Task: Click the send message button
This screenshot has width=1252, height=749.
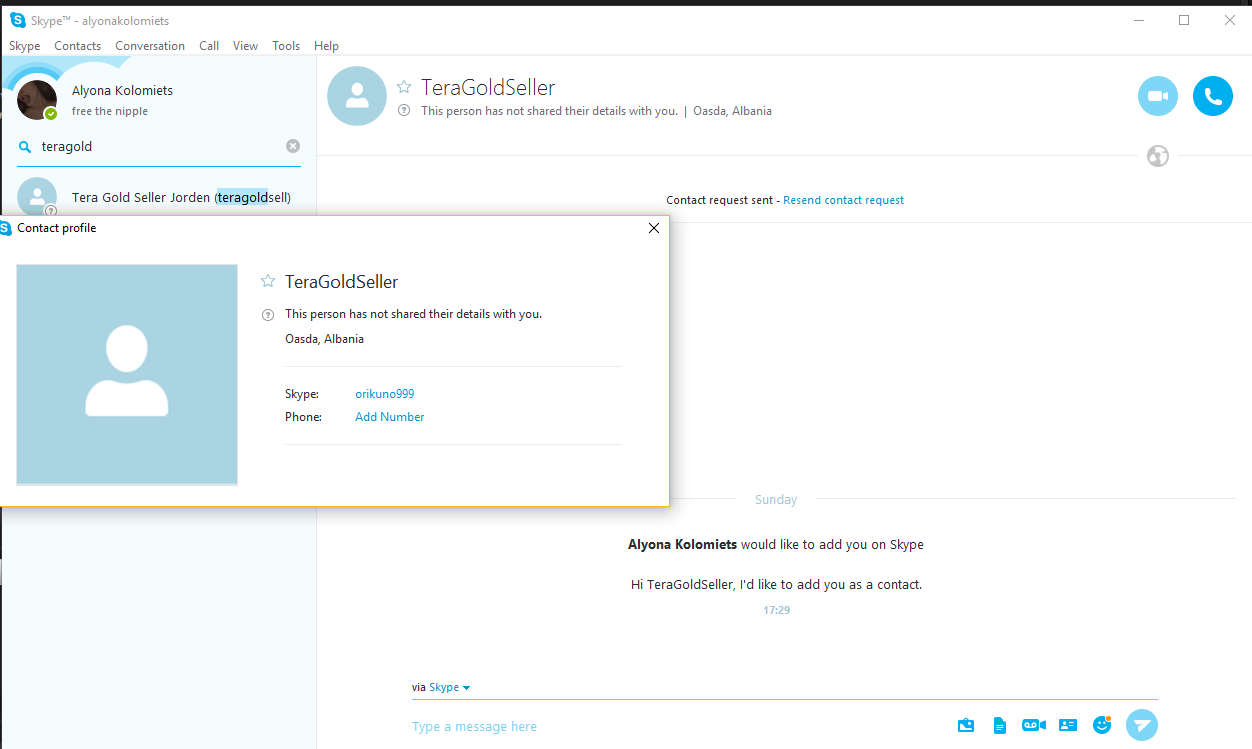Action: (1142, 724)
